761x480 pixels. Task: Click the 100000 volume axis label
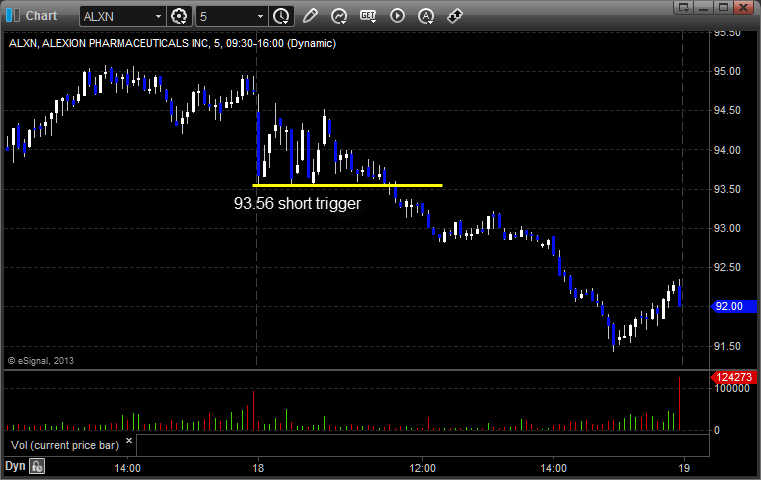pyautogui.click(x=732, y=388)
